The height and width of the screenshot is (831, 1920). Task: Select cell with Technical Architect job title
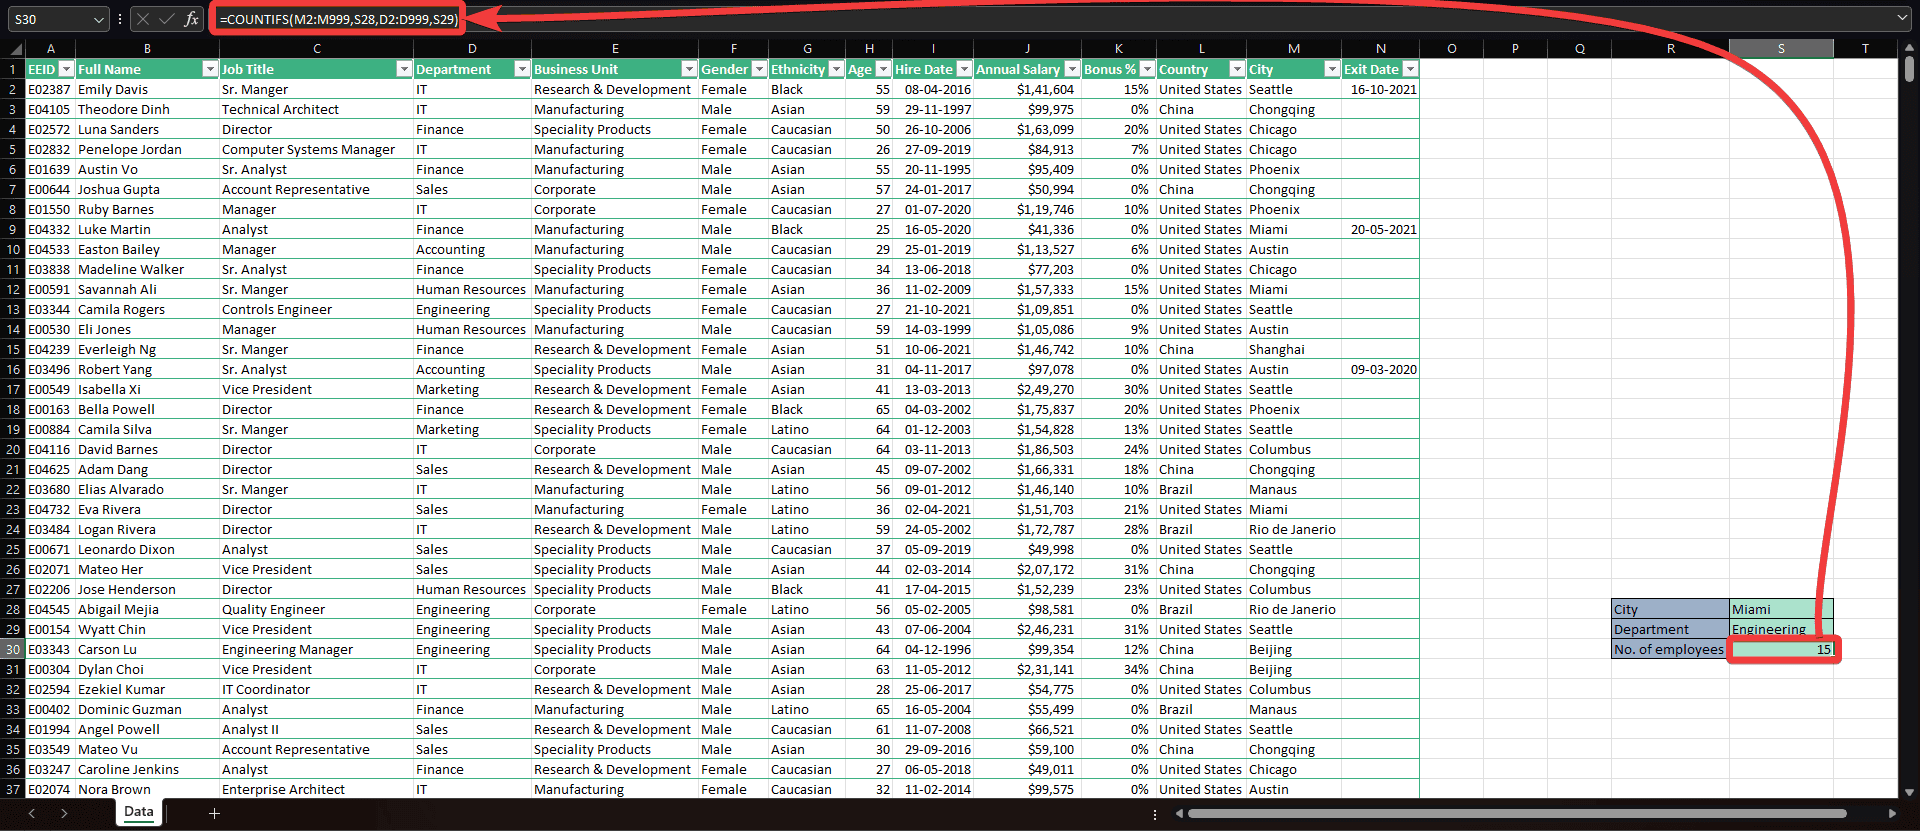(316, 109)
